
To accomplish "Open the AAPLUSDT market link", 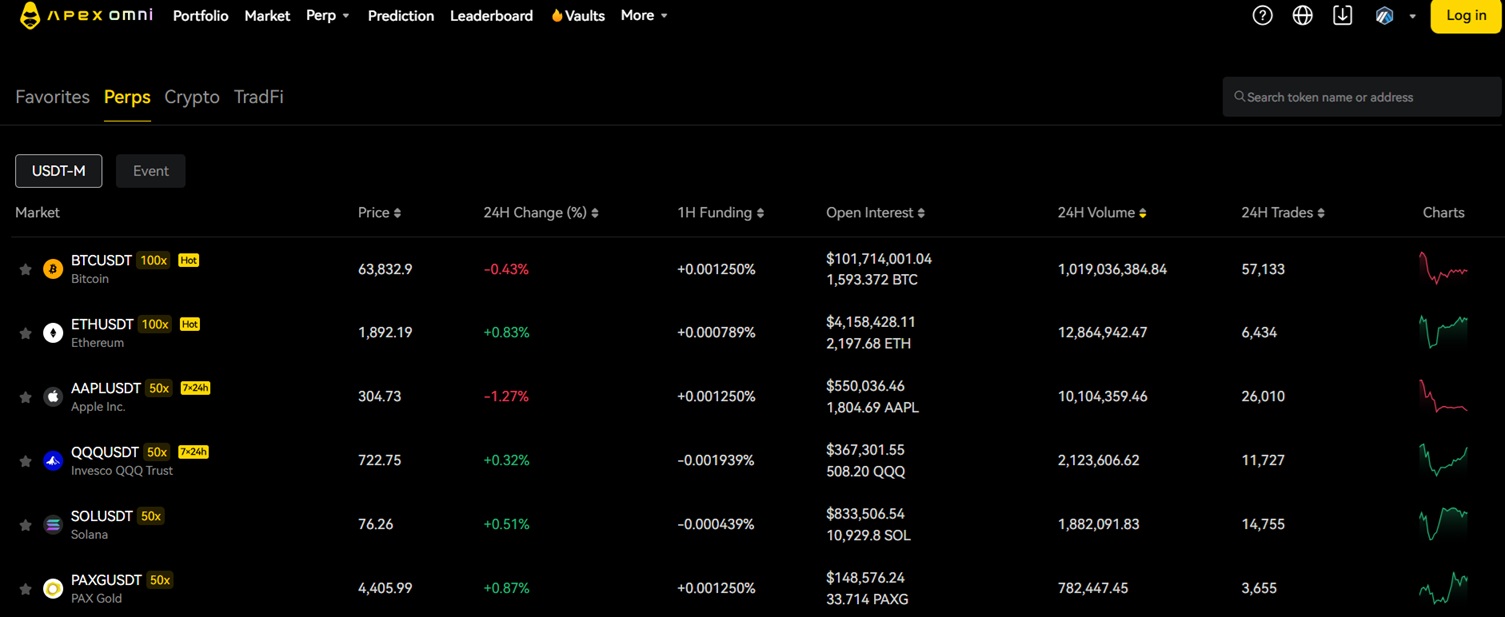I will (x=106, y=388).
